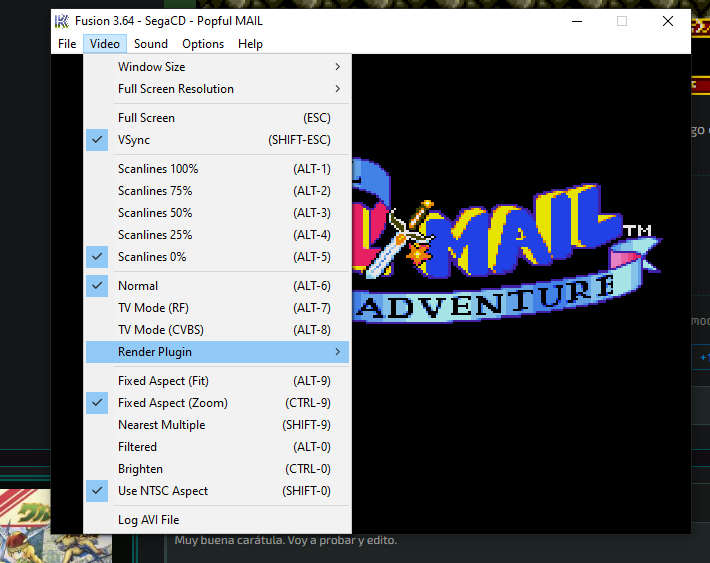Toggle the VSync option off
Viewport: 710px width, 563px height.
coord(217,140)
